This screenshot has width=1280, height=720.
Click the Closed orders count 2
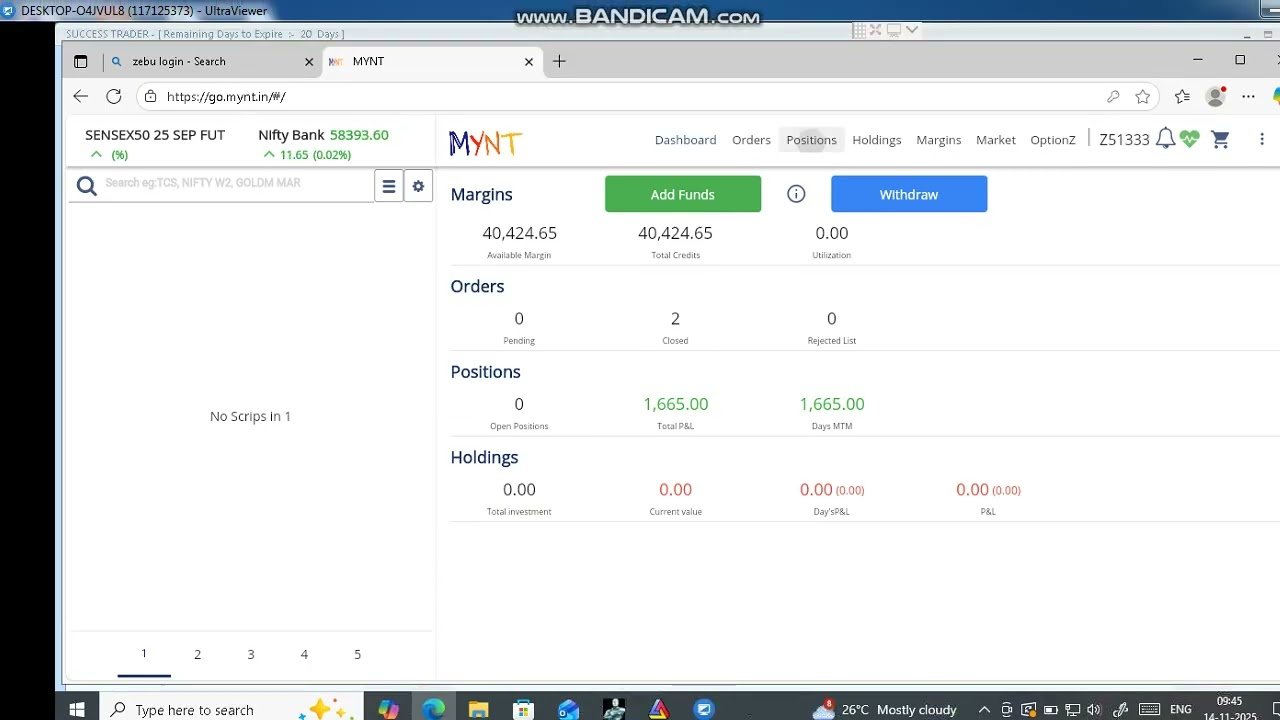[675, 319]
